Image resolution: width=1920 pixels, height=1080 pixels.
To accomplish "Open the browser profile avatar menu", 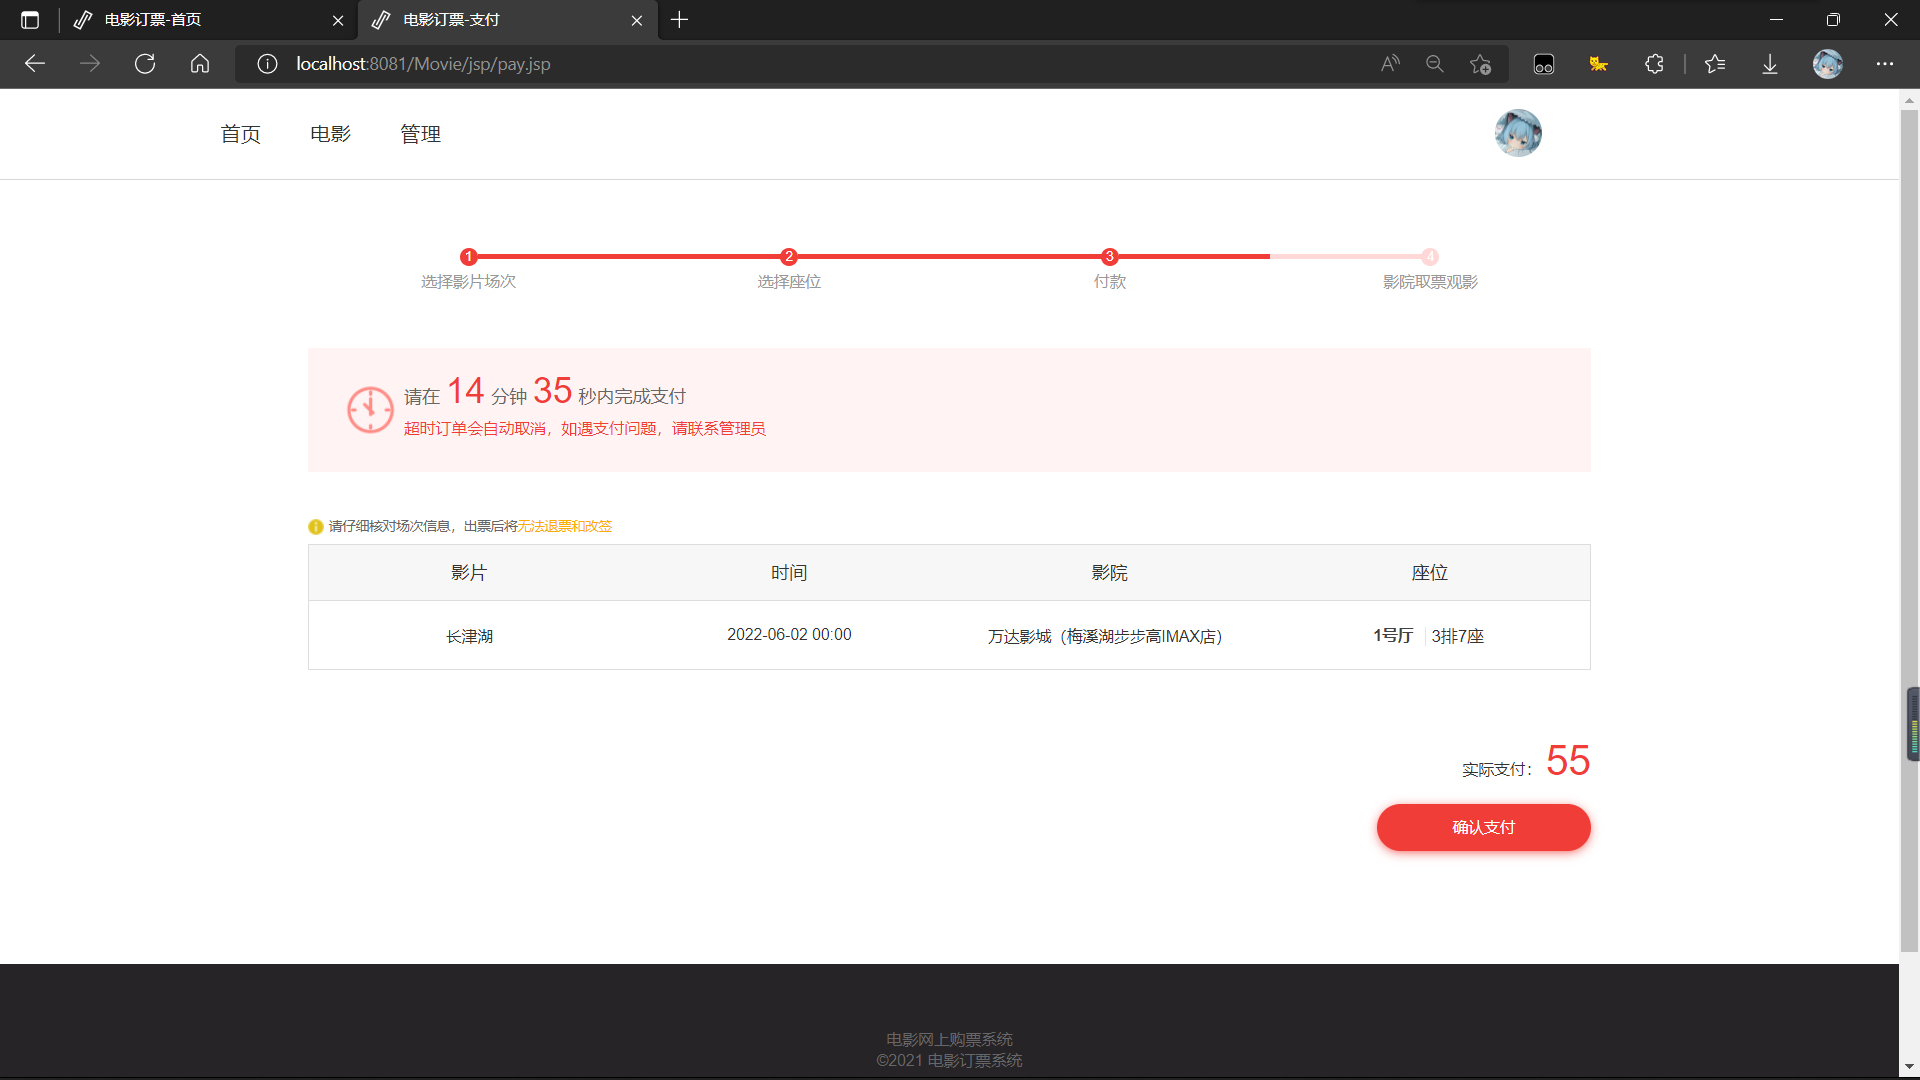I will (1828, 63).
